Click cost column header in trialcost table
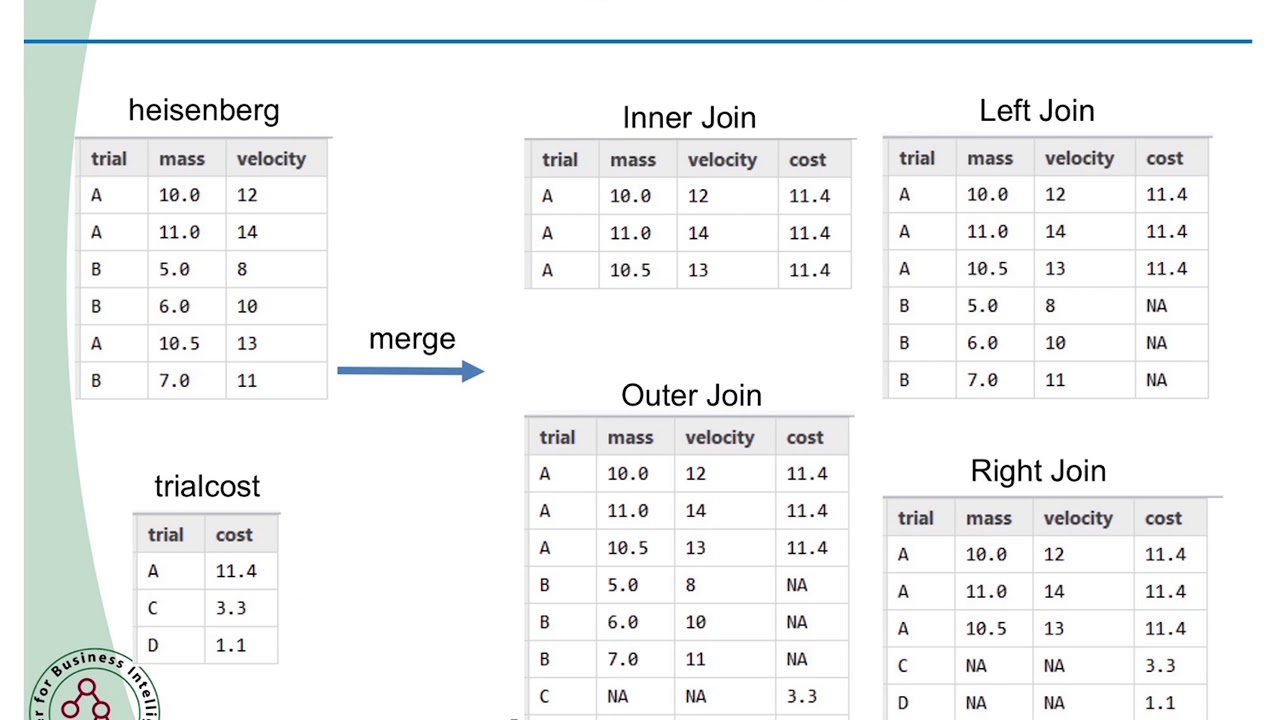1280x720 pixels. (x=234, y=535)
